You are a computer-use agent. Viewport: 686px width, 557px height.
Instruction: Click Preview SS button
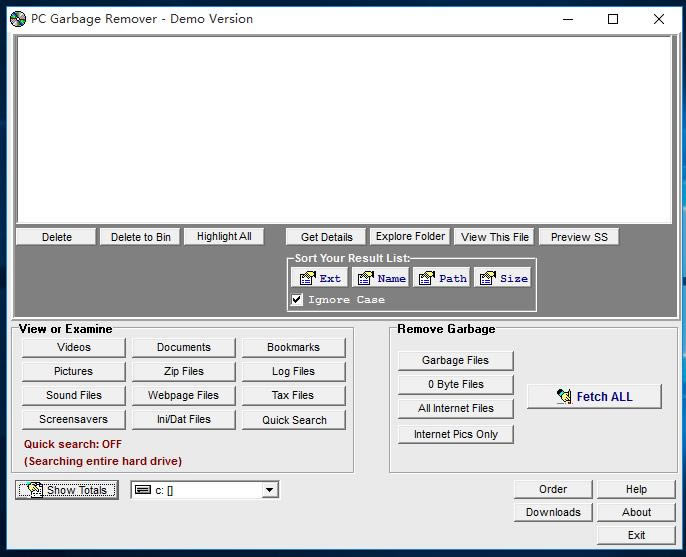(579, 237)
